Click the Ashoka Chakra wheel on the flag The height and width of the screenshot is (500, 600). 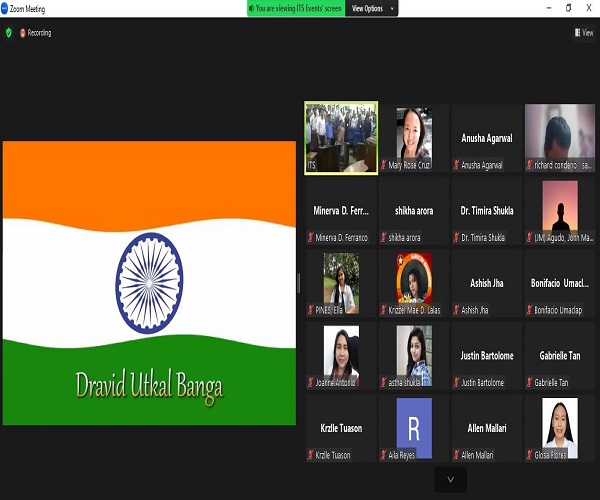tap(149, 283)
